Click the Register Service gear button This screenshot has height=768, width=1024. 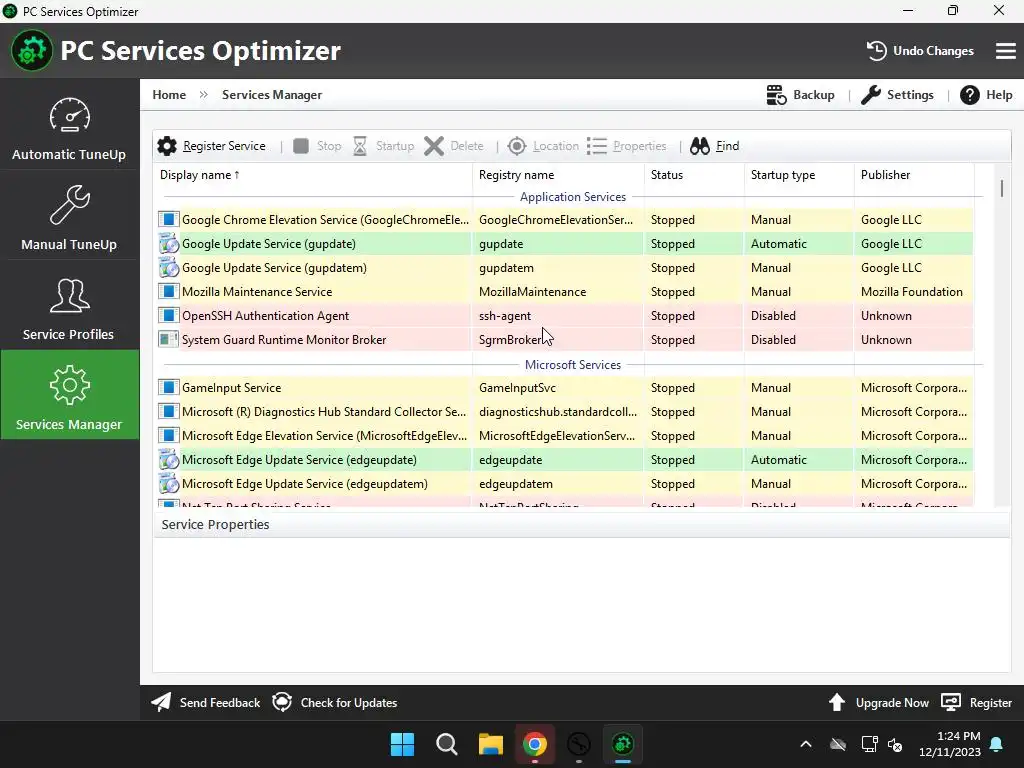pyautogui.click(x=212, y=146)
